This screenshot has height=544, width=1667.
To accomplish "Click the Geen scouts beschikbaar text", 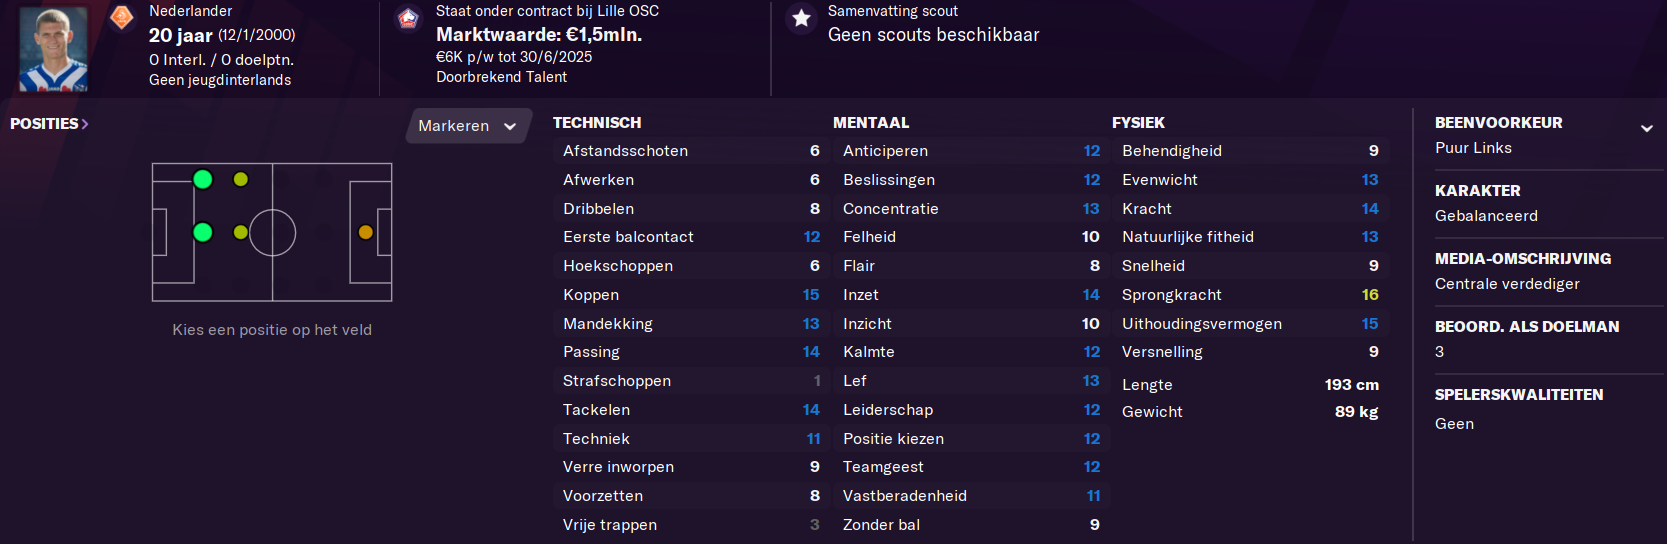I will point(934,35).
